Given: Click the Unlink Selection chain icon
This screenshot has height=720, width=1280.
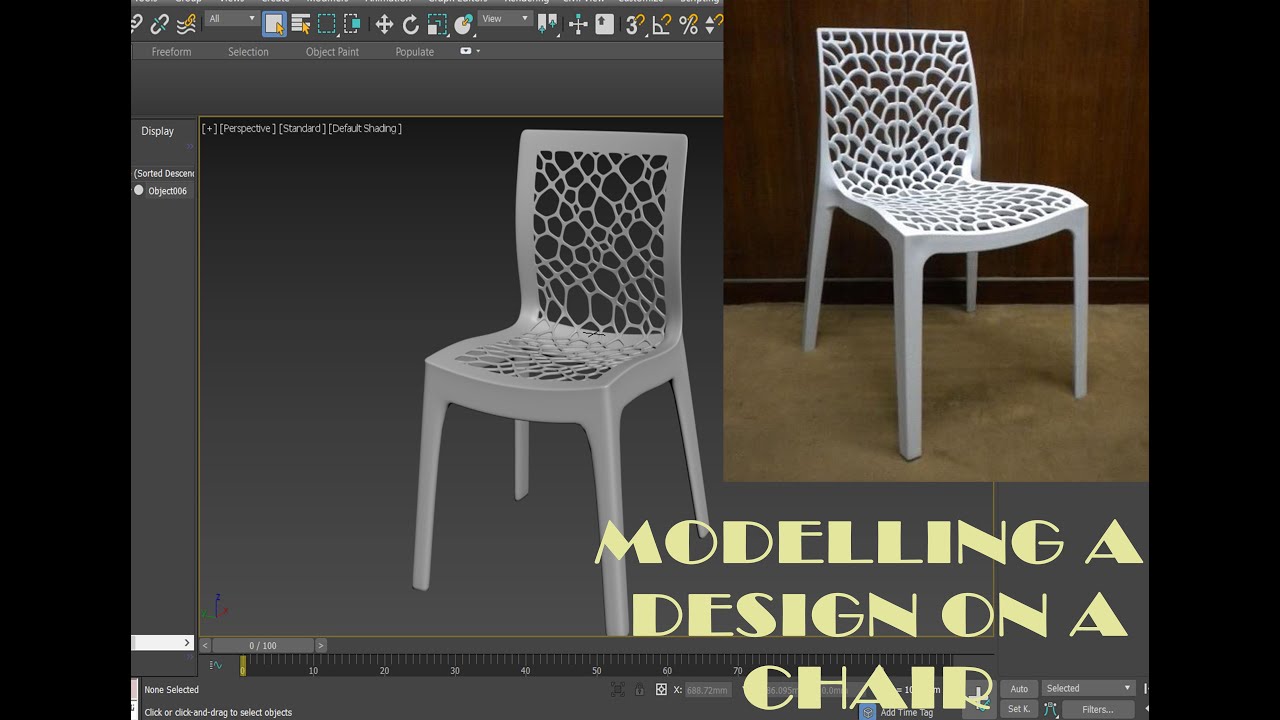Looking at the screenshot, I should pos(159,25).
